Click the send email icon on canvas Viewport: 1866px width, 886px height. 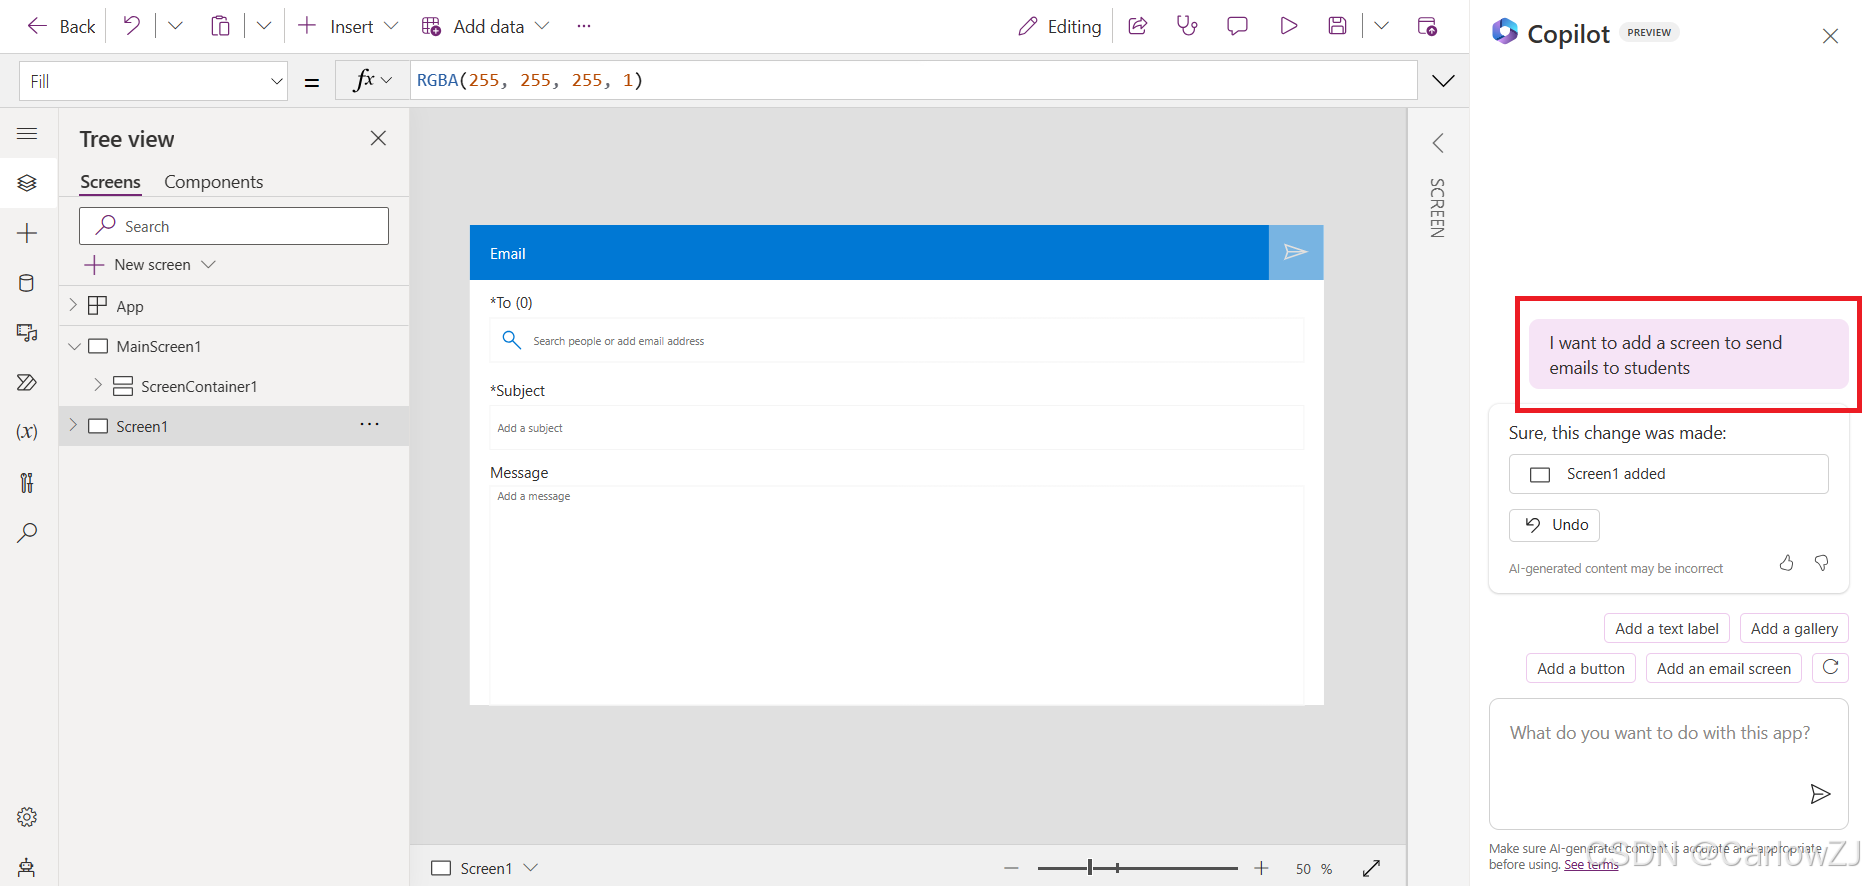point(1296,252)
